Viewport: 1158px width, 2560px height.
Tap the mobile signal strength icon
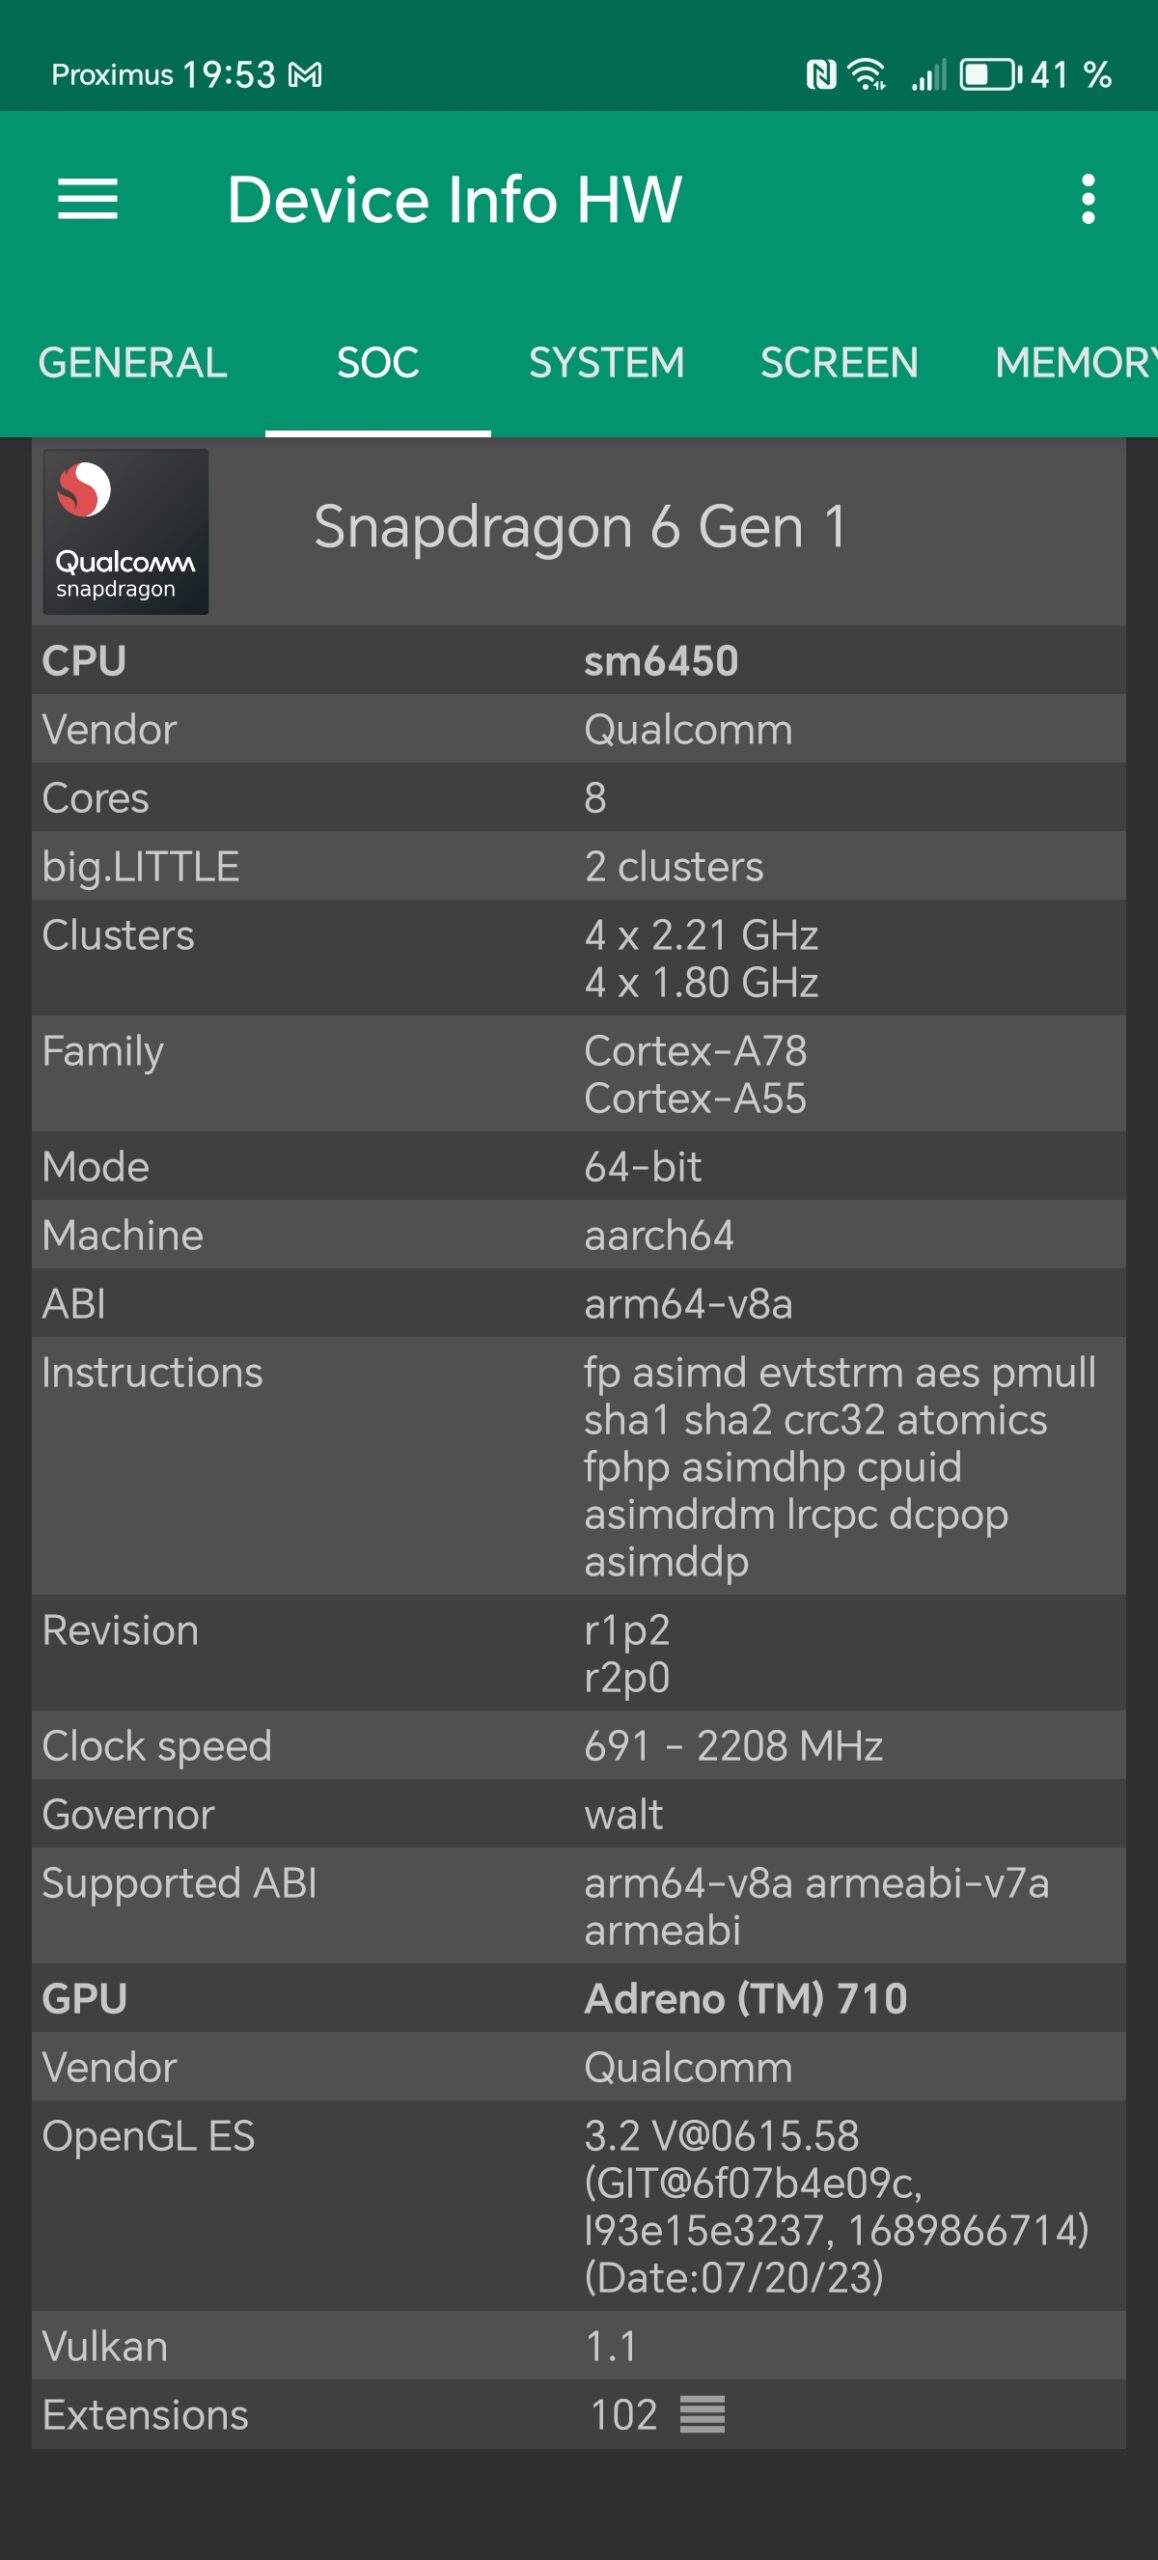[x=928, y=75]
